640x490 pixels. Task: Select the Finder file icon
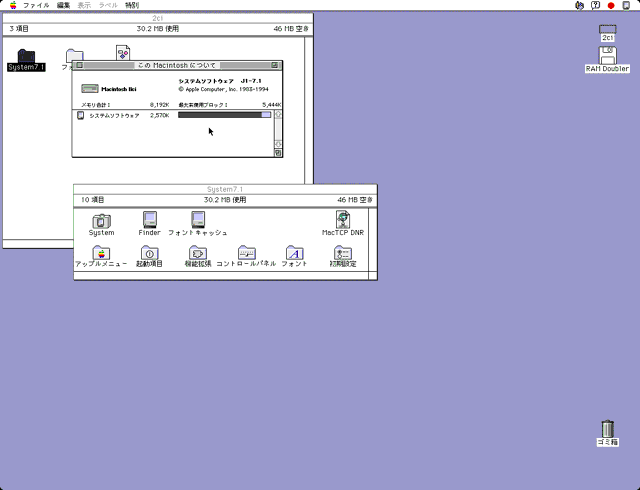(x=150, y=220)
